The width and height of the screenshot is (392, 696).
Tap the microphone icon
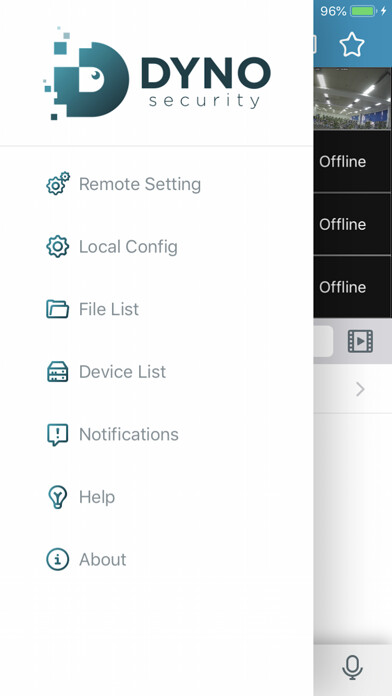pyautogui.click(x=352, y=668)
